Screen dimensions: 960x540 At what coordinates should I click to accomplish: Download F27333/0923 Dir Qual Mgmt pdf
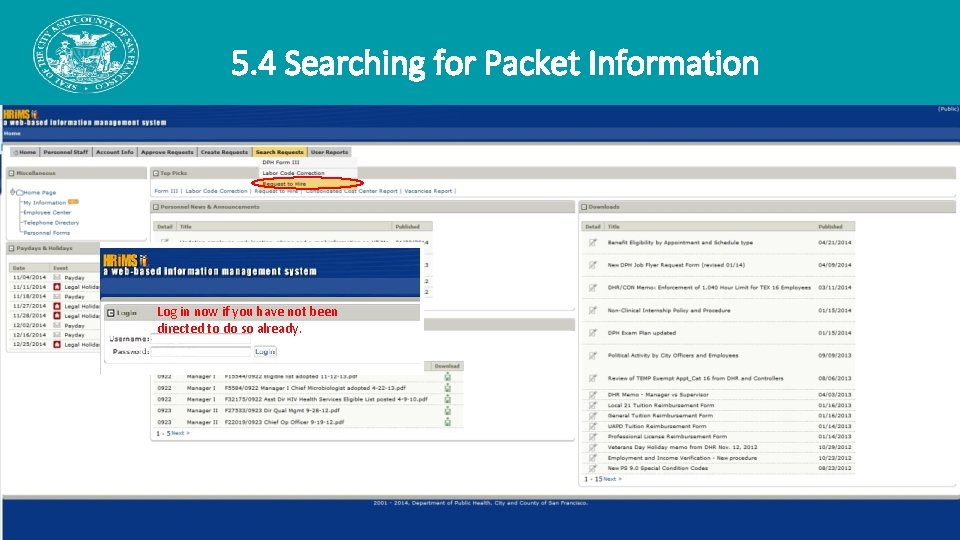(x=448, y=410)
